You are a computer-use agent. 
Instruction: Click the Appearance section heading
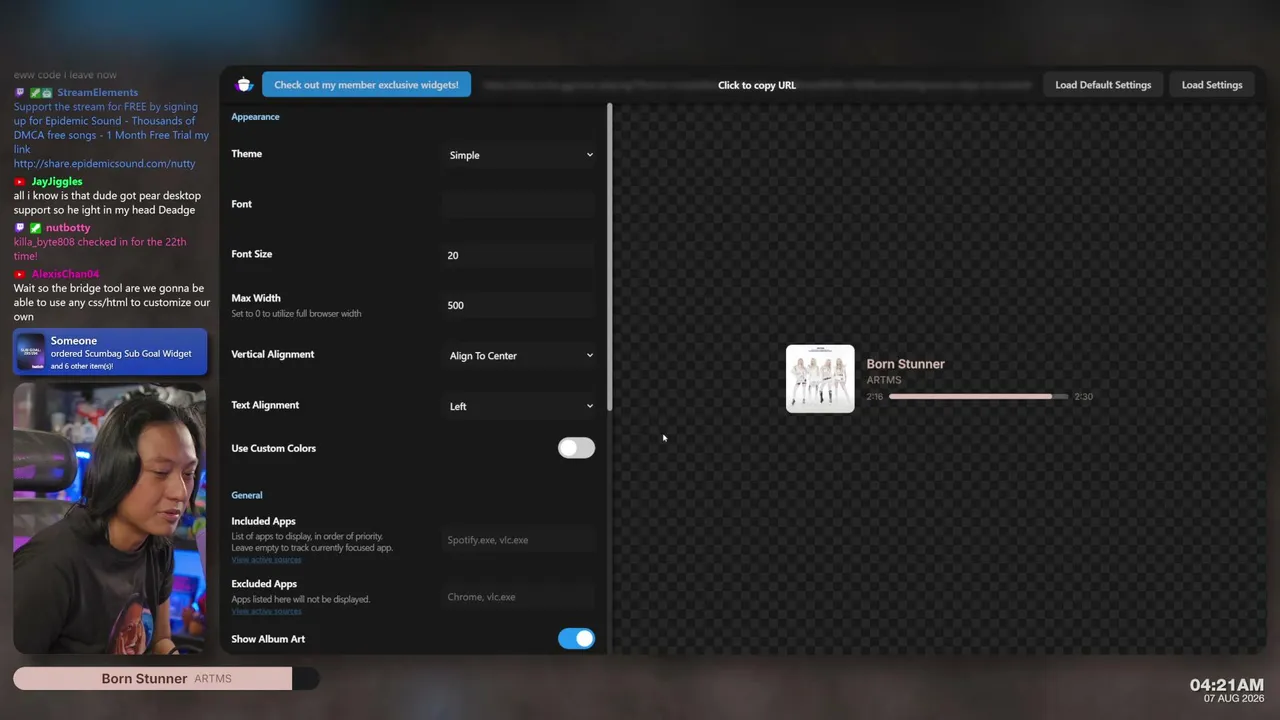coord(255,117)
